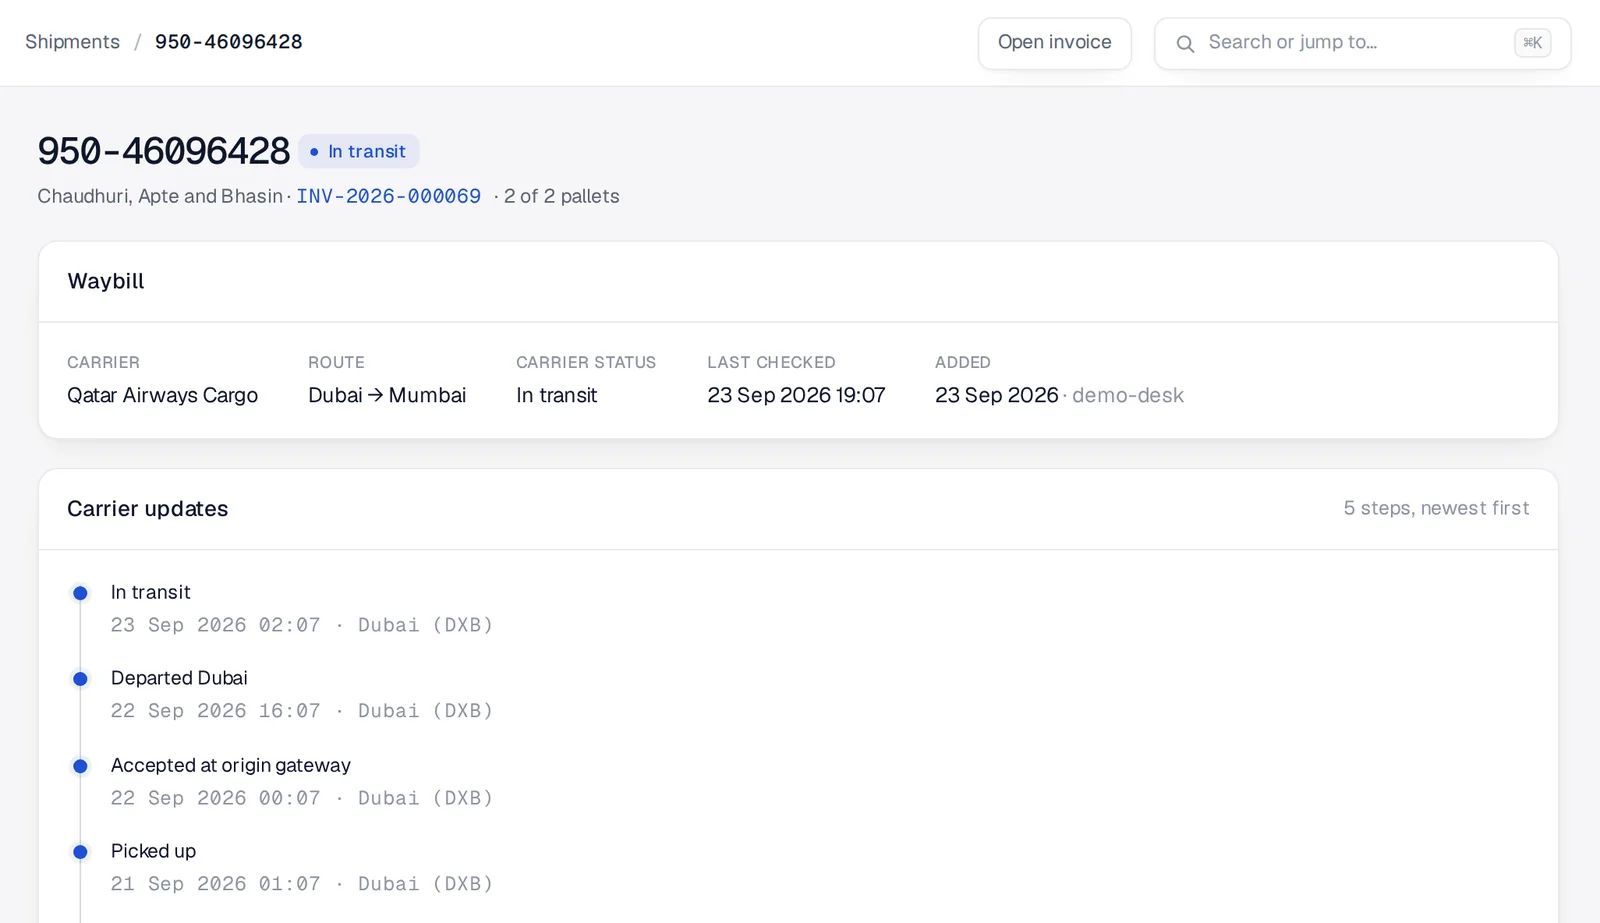
Task: Click the In transit timeline dot
Action: (81, 593)
